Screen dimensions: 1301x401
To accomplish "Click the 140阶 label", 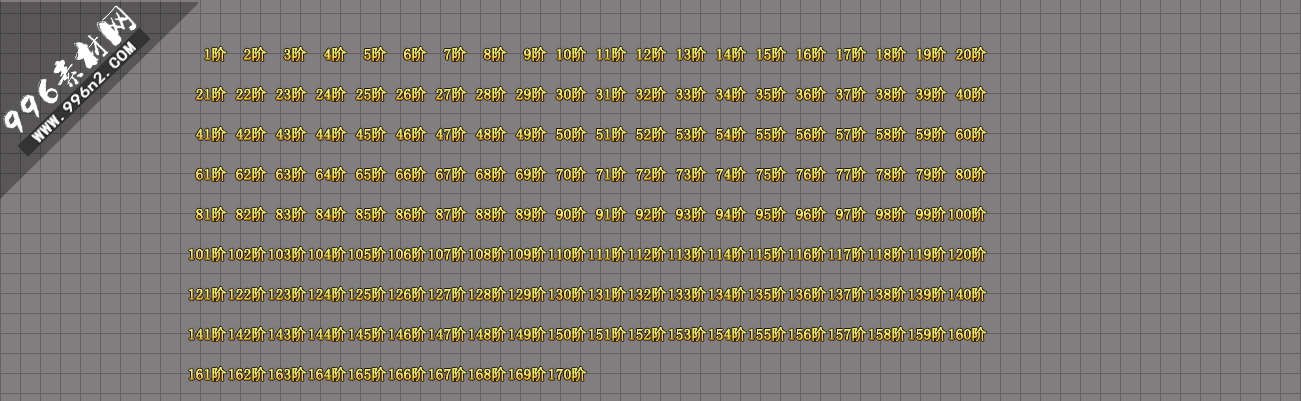I will tap(967, 295).
